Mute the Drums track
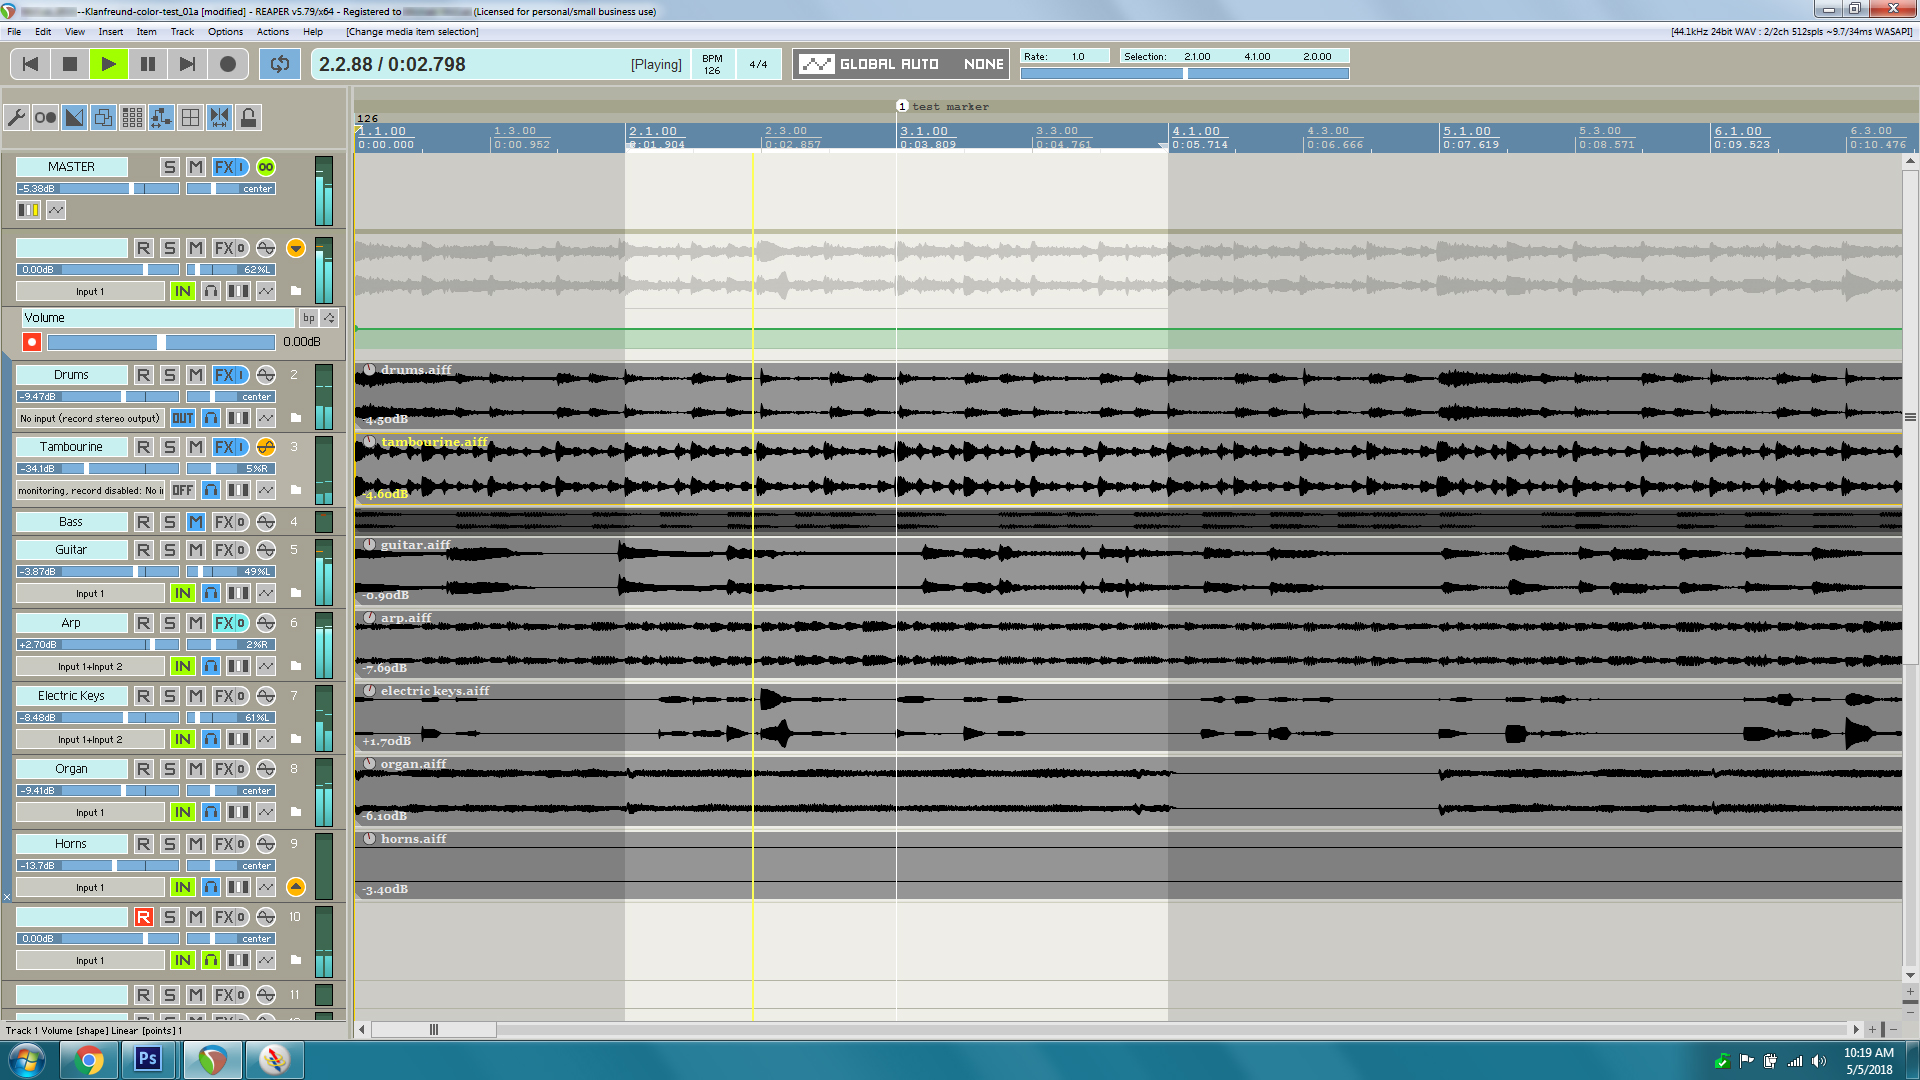 [x=196, y=375]
